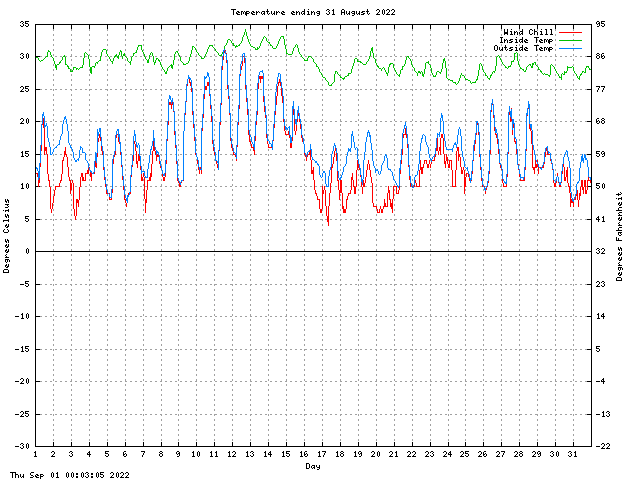Image resolution: width=640 pixels, height=480 pixels.
Task: Click the -10 tick on the Celsius axis
Action: 22,316
